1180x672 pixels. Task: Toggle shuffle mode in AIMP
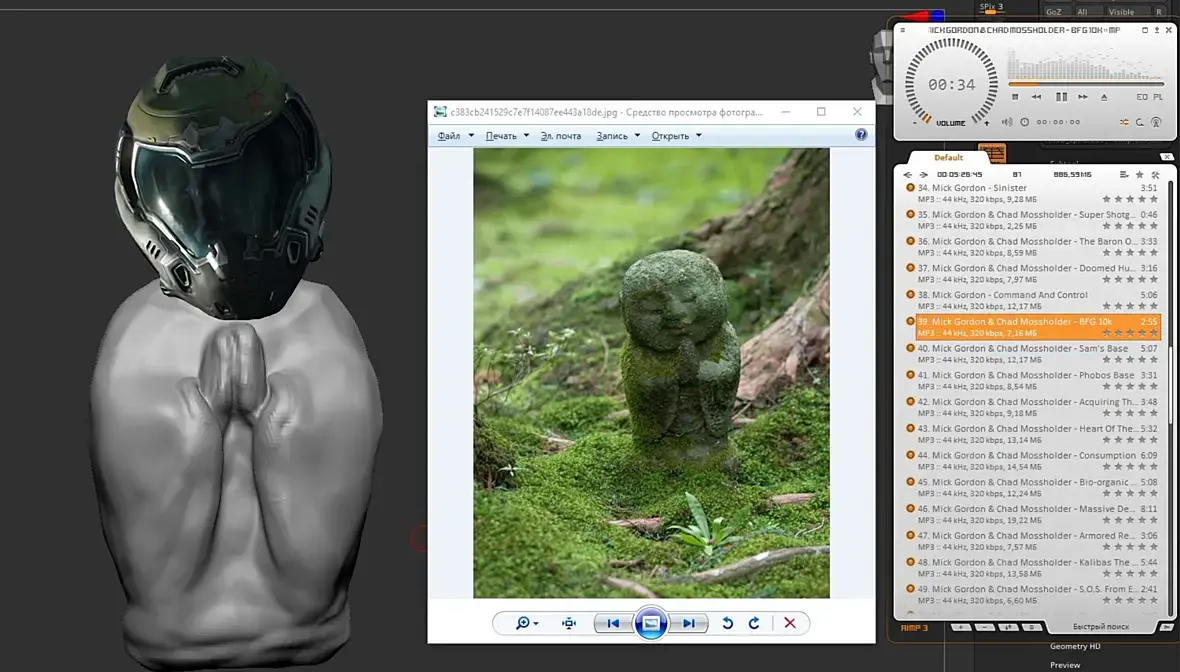pyautogui.click(x=1124, y=122)
